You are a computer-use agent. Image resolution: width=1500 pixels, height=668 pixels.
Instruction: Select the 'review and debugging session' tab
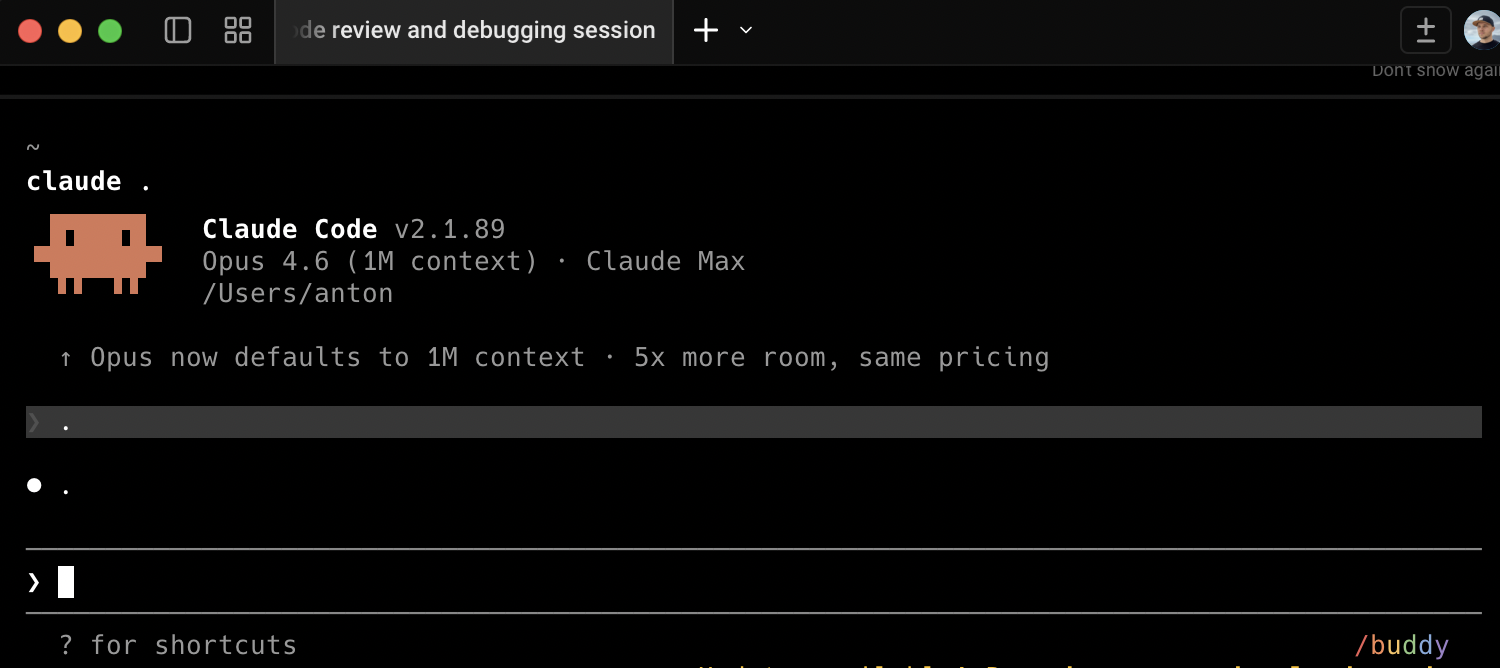coord(474,31)
